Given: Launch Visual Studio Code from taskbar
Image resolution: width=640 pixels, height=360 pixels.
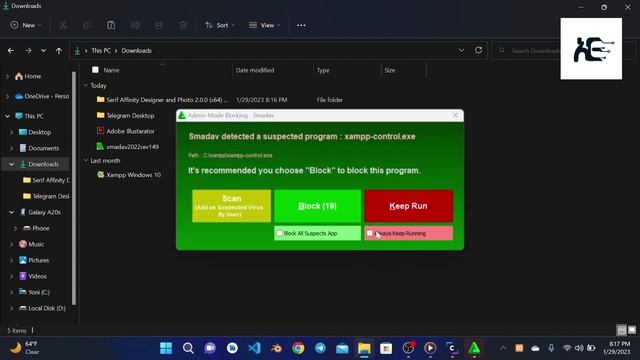Looking at the screenshot, I should [254, 348].
